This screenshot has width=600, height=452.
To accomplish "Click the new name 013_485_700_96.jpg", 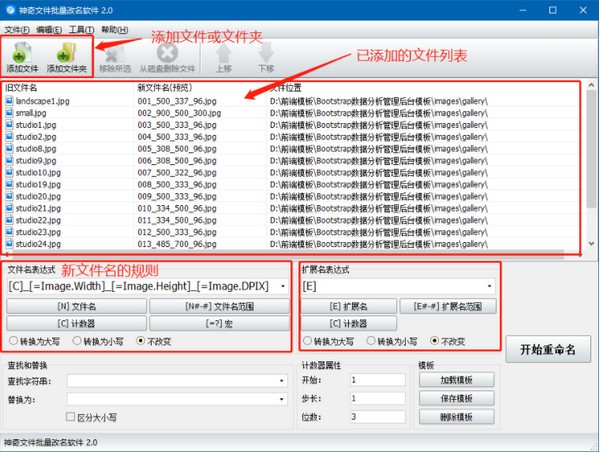I will tap(177, 244).
